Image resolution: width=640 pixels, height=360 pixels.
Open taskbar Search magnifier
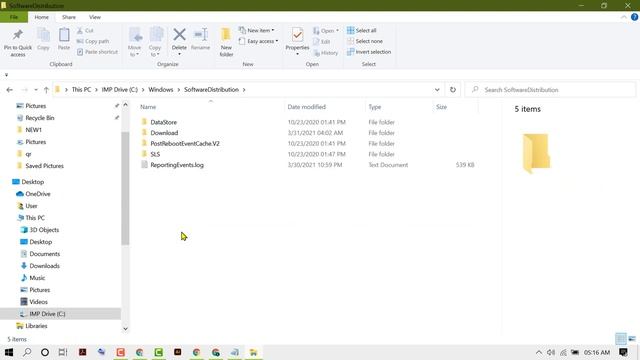tap(27, 352)
